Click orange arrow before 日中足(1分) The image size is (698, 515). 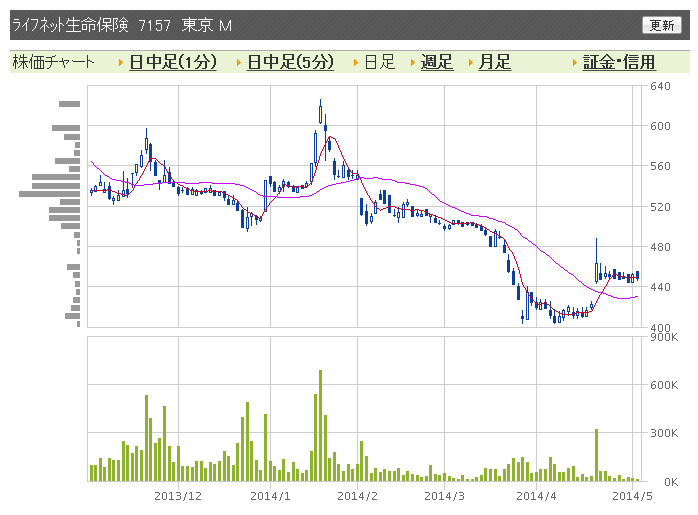pos(121,63)
